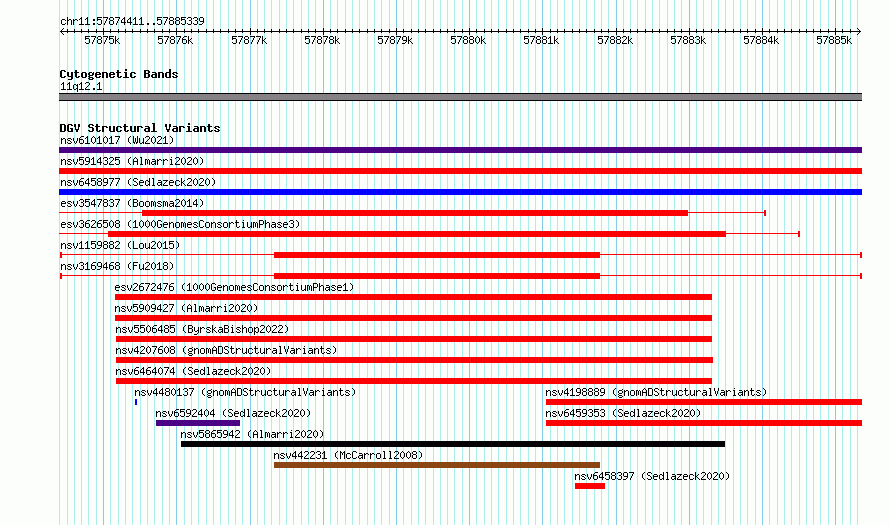
Task: Click the 57878k ruler position
Action: [x=322, y=40]
